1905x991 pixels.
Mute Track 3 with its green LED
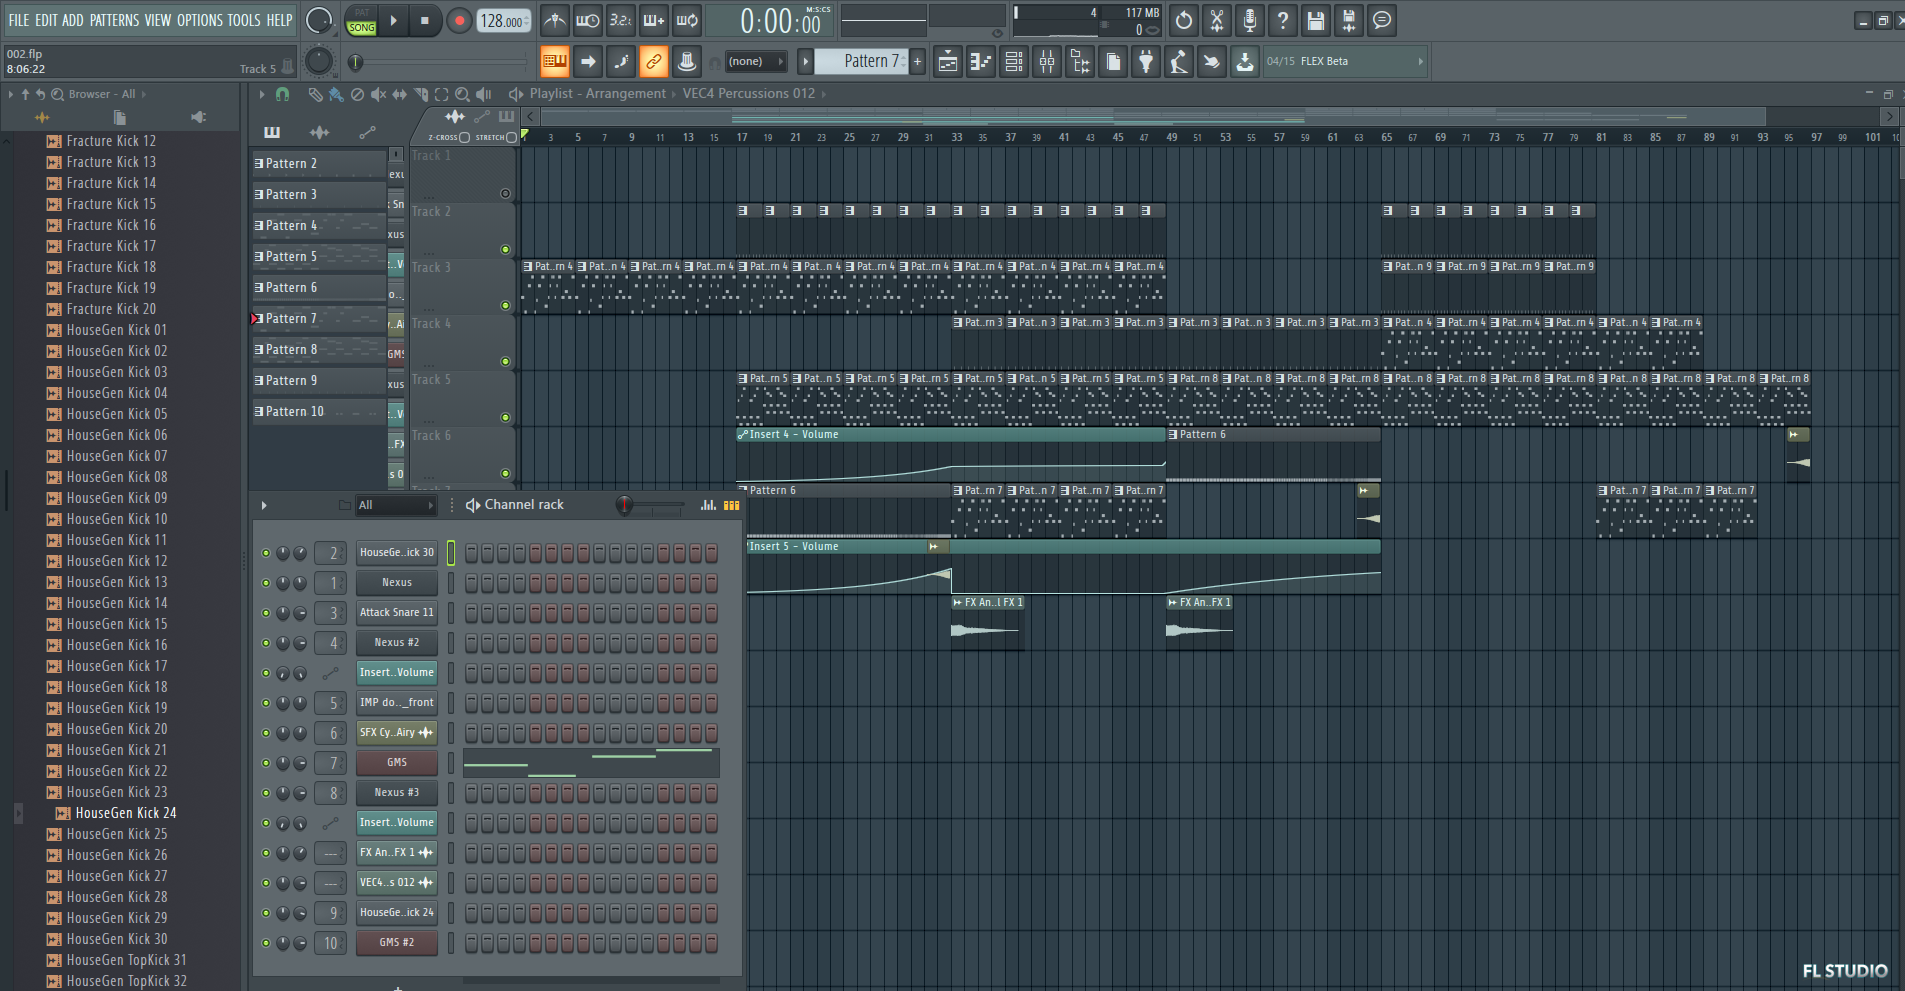[x=505, y=306]
